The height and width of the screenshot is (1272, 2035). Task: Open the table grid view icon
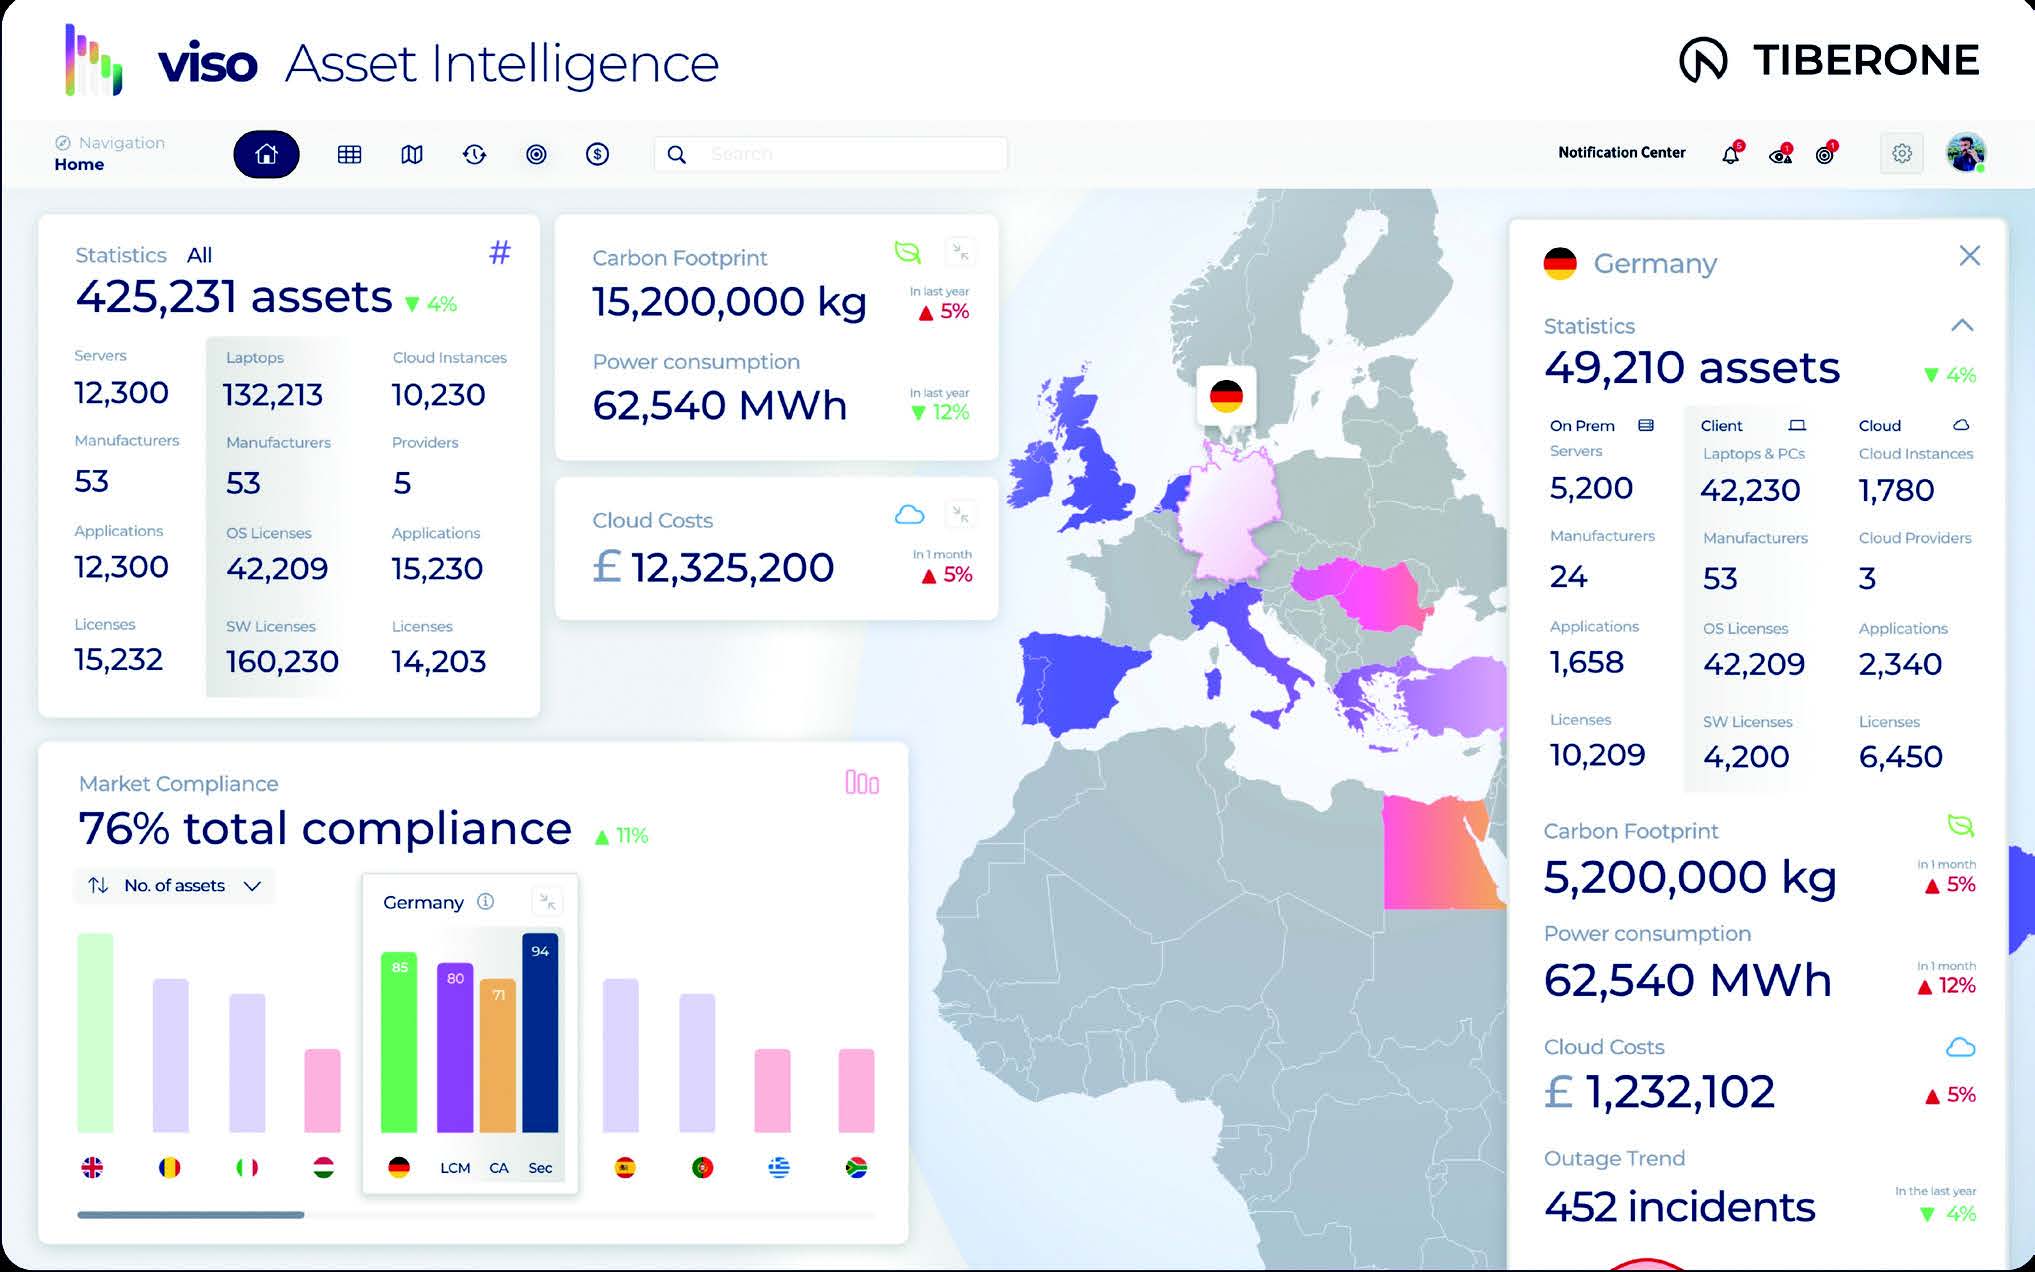349,154
